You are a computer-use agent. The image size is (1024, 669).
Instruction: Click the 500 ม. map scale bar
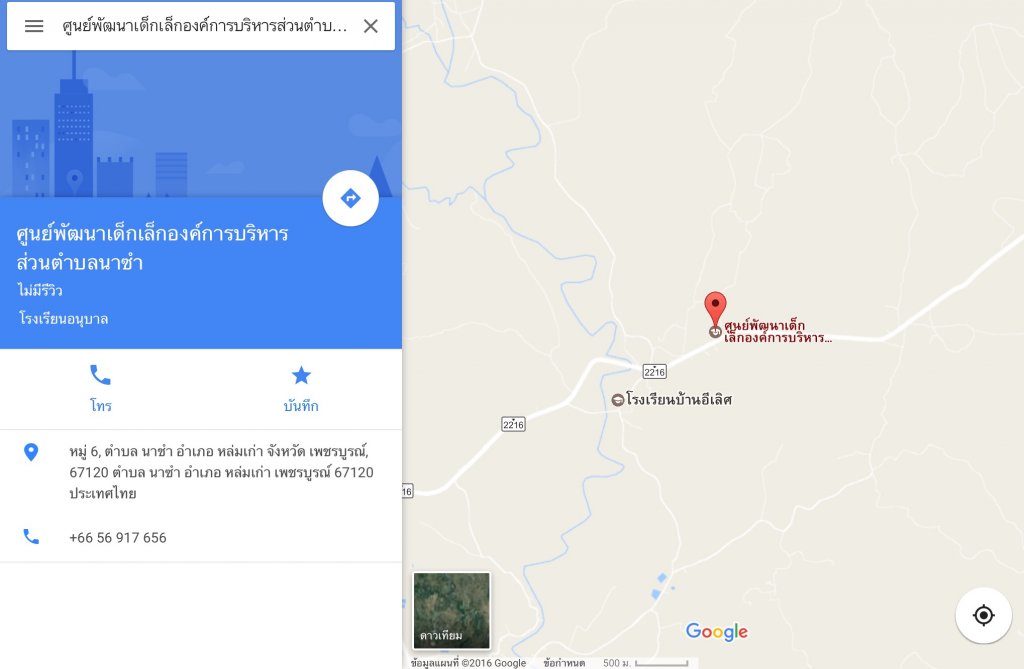(645, 662)
